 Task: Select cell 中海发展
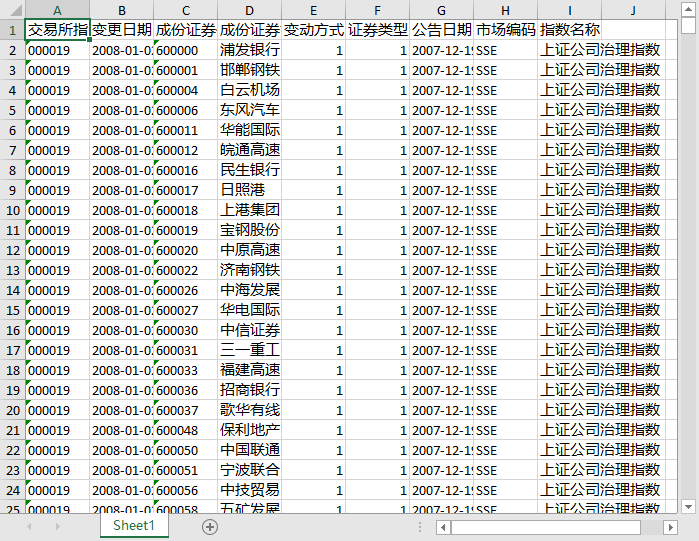pos(249,290)
